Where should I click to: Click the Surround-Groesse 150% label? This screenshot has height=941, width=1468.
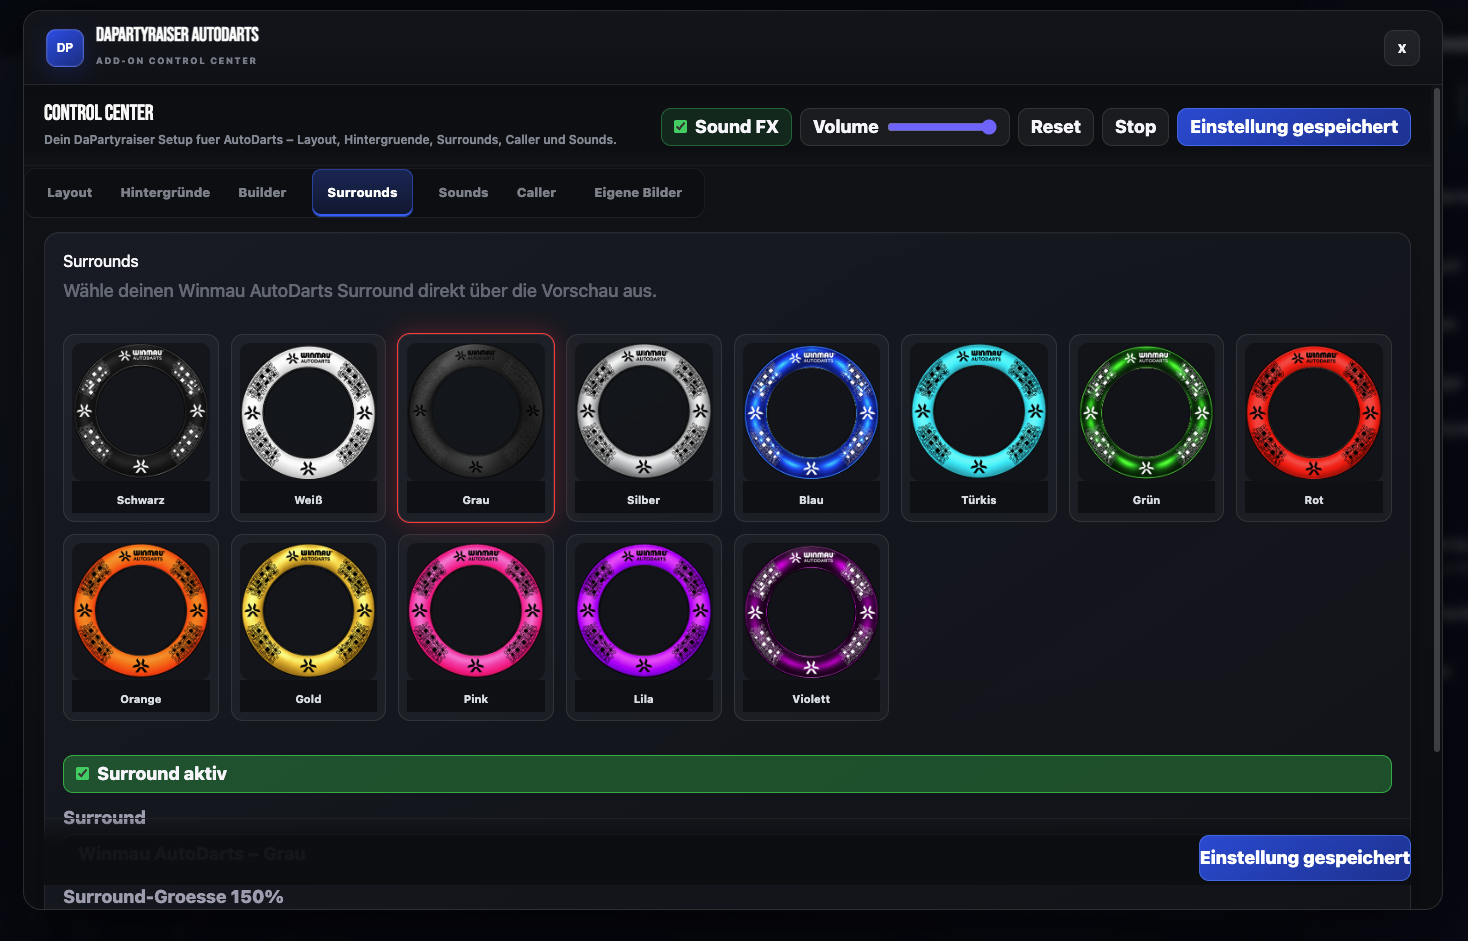[x=173, y=897]
